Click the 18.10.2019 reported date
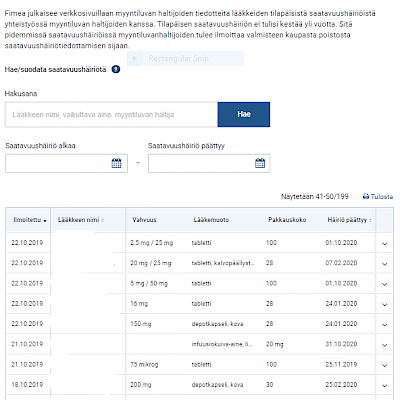400x400 pixels. click(27, 385)
